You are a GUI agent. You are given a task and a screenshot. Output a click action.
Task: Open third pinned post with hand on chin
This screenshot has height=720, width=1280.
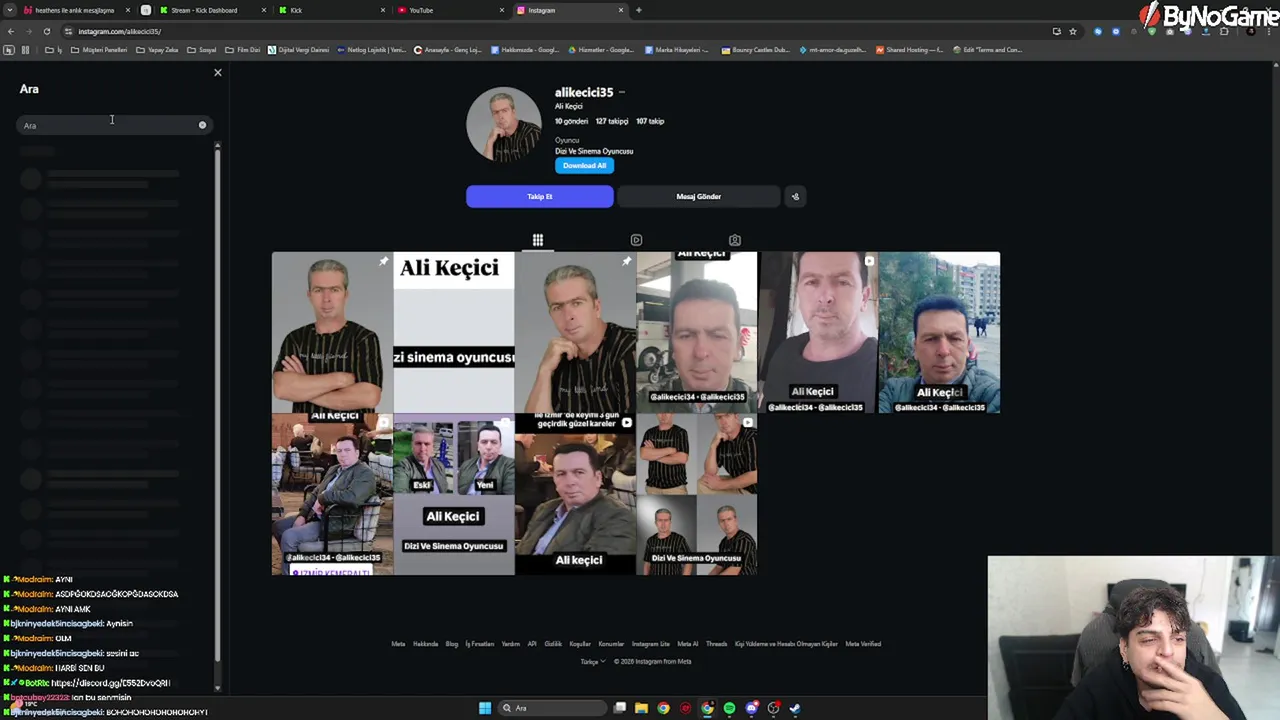coord(575,332)
